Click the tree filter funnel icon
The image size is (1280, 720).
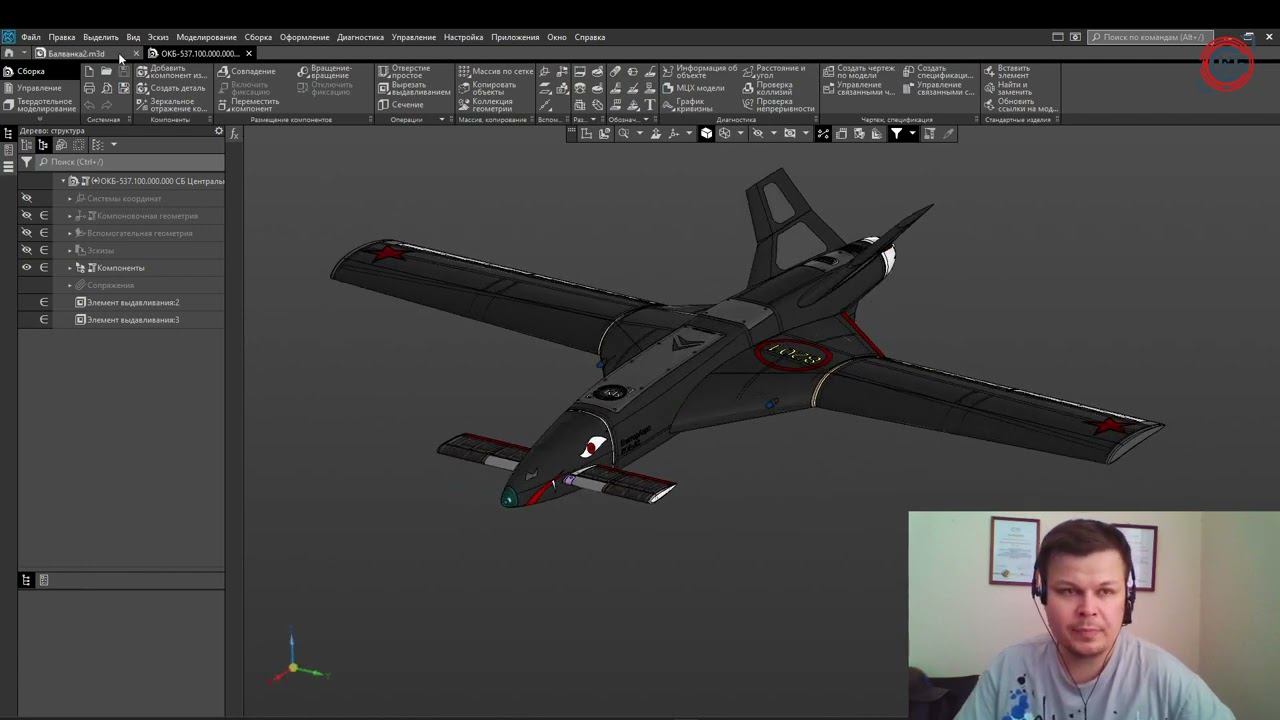26,162
